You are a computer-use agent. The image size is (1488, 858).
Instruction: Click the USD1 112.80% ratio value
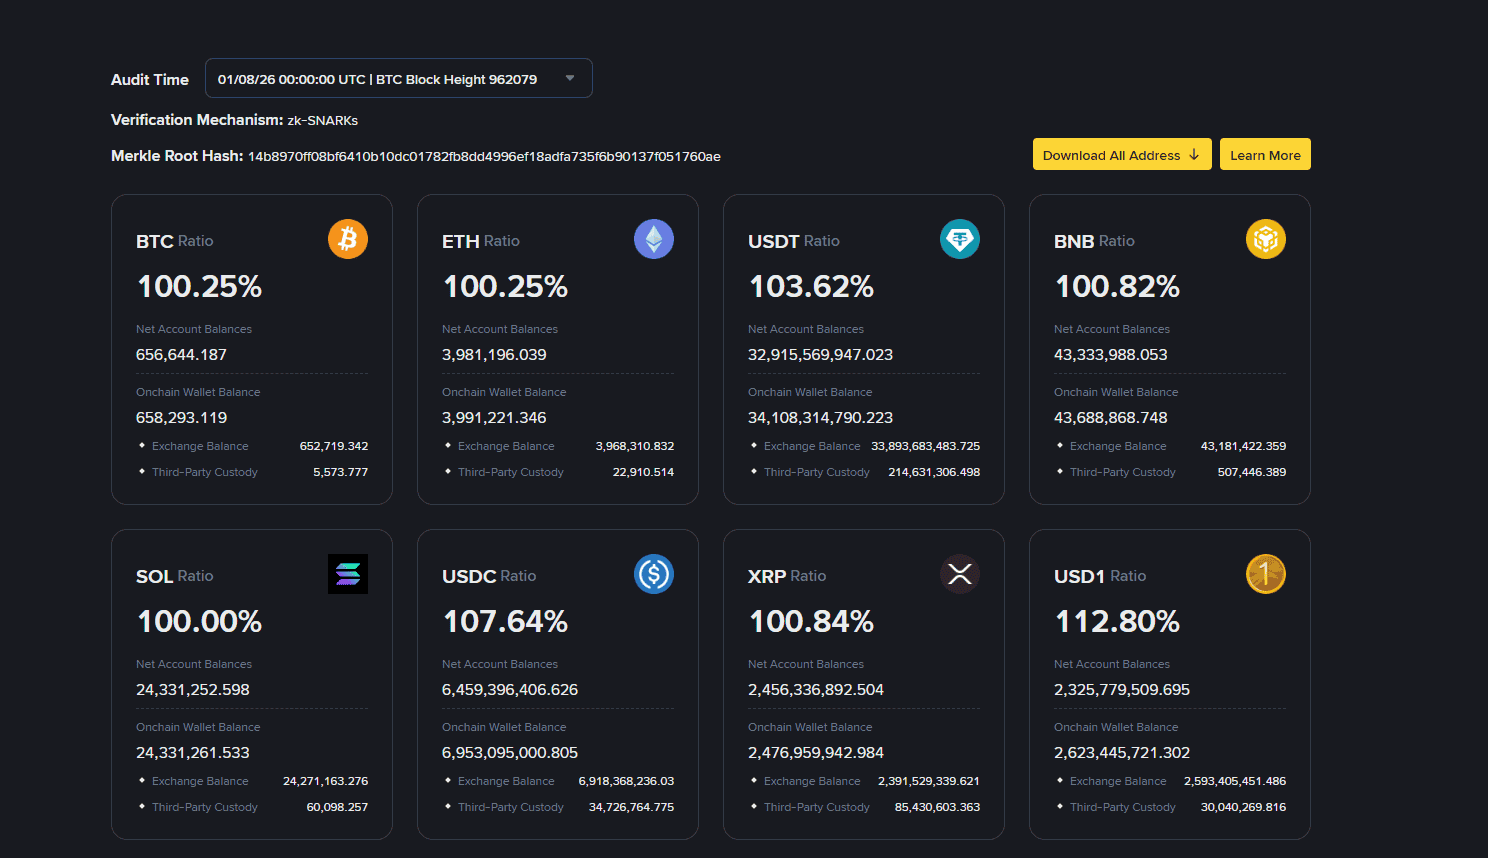[x=1117, y=621]
